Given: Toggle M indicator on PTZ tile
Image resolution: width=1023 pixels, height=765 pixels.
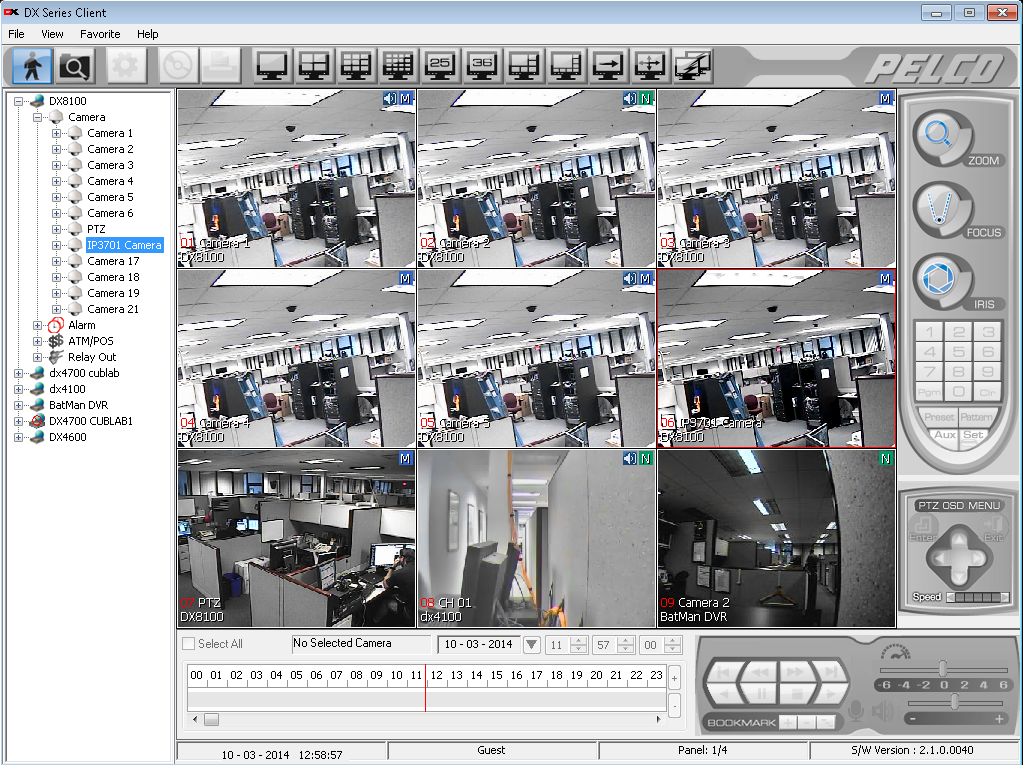Looking at the screenshot, I should (405, 458).
